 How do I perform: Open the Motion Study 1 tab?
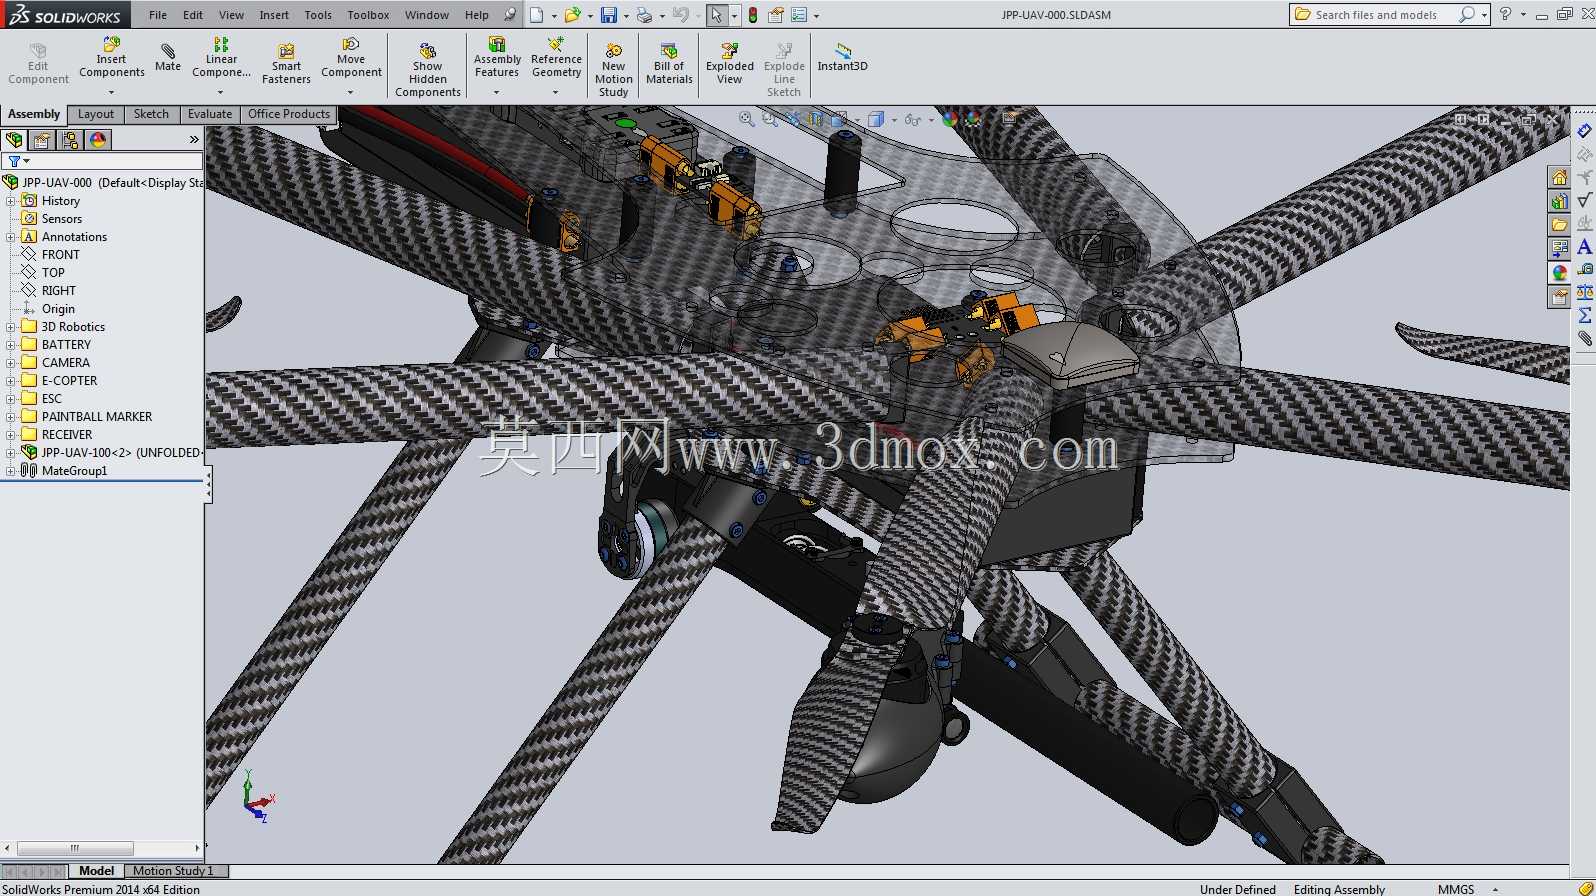tap(173, 871)
